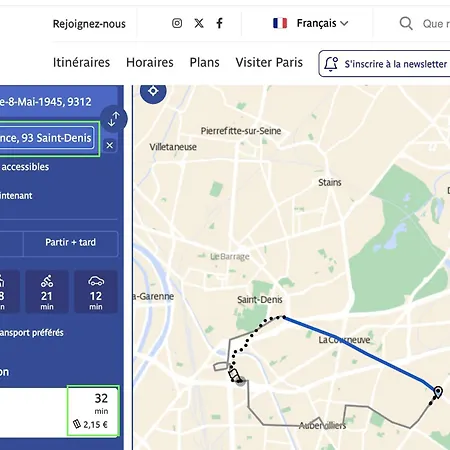Image resolution: width=450 pixels, height=450 pixels.
Task: Click the Villetaneuse map label
Action: 173,147
